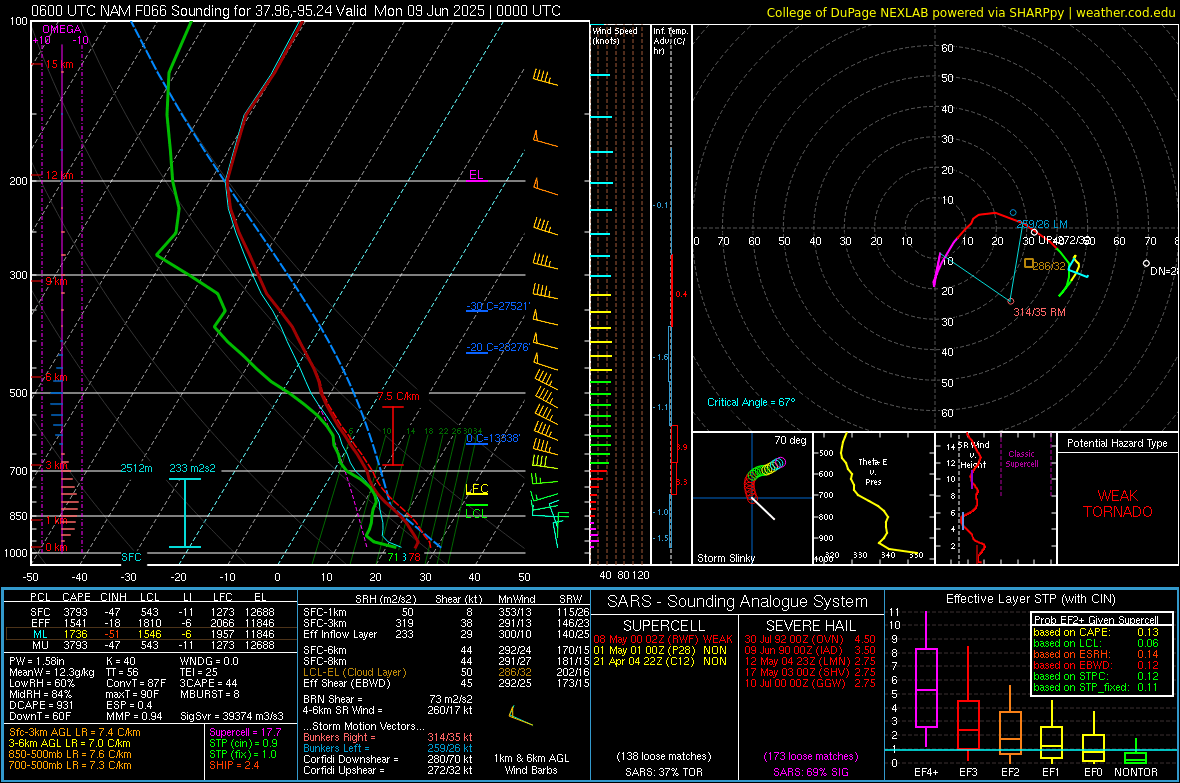Click the PW = 1.58in value
This screenshot has height=783, width=1180.
coord(41,661)
